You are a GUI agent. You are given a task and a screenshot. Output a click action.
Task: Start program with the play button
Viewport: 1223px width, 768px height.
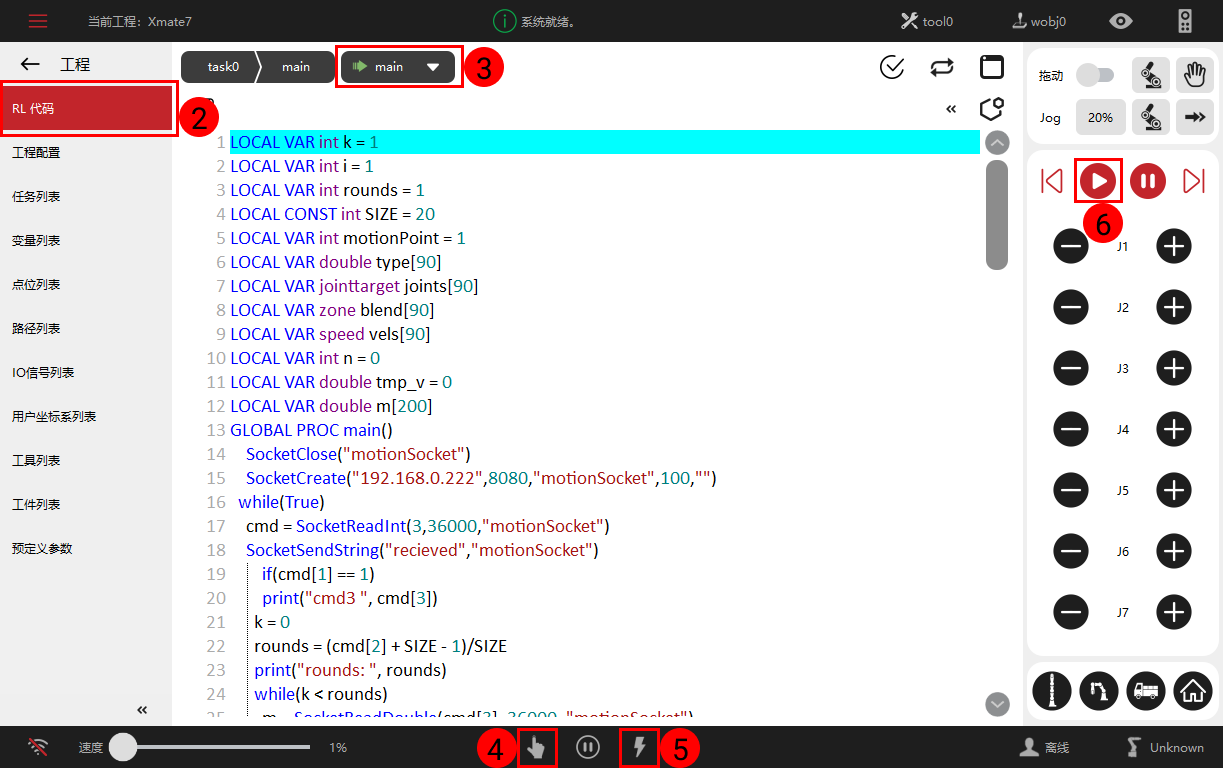click(1098, 181)
